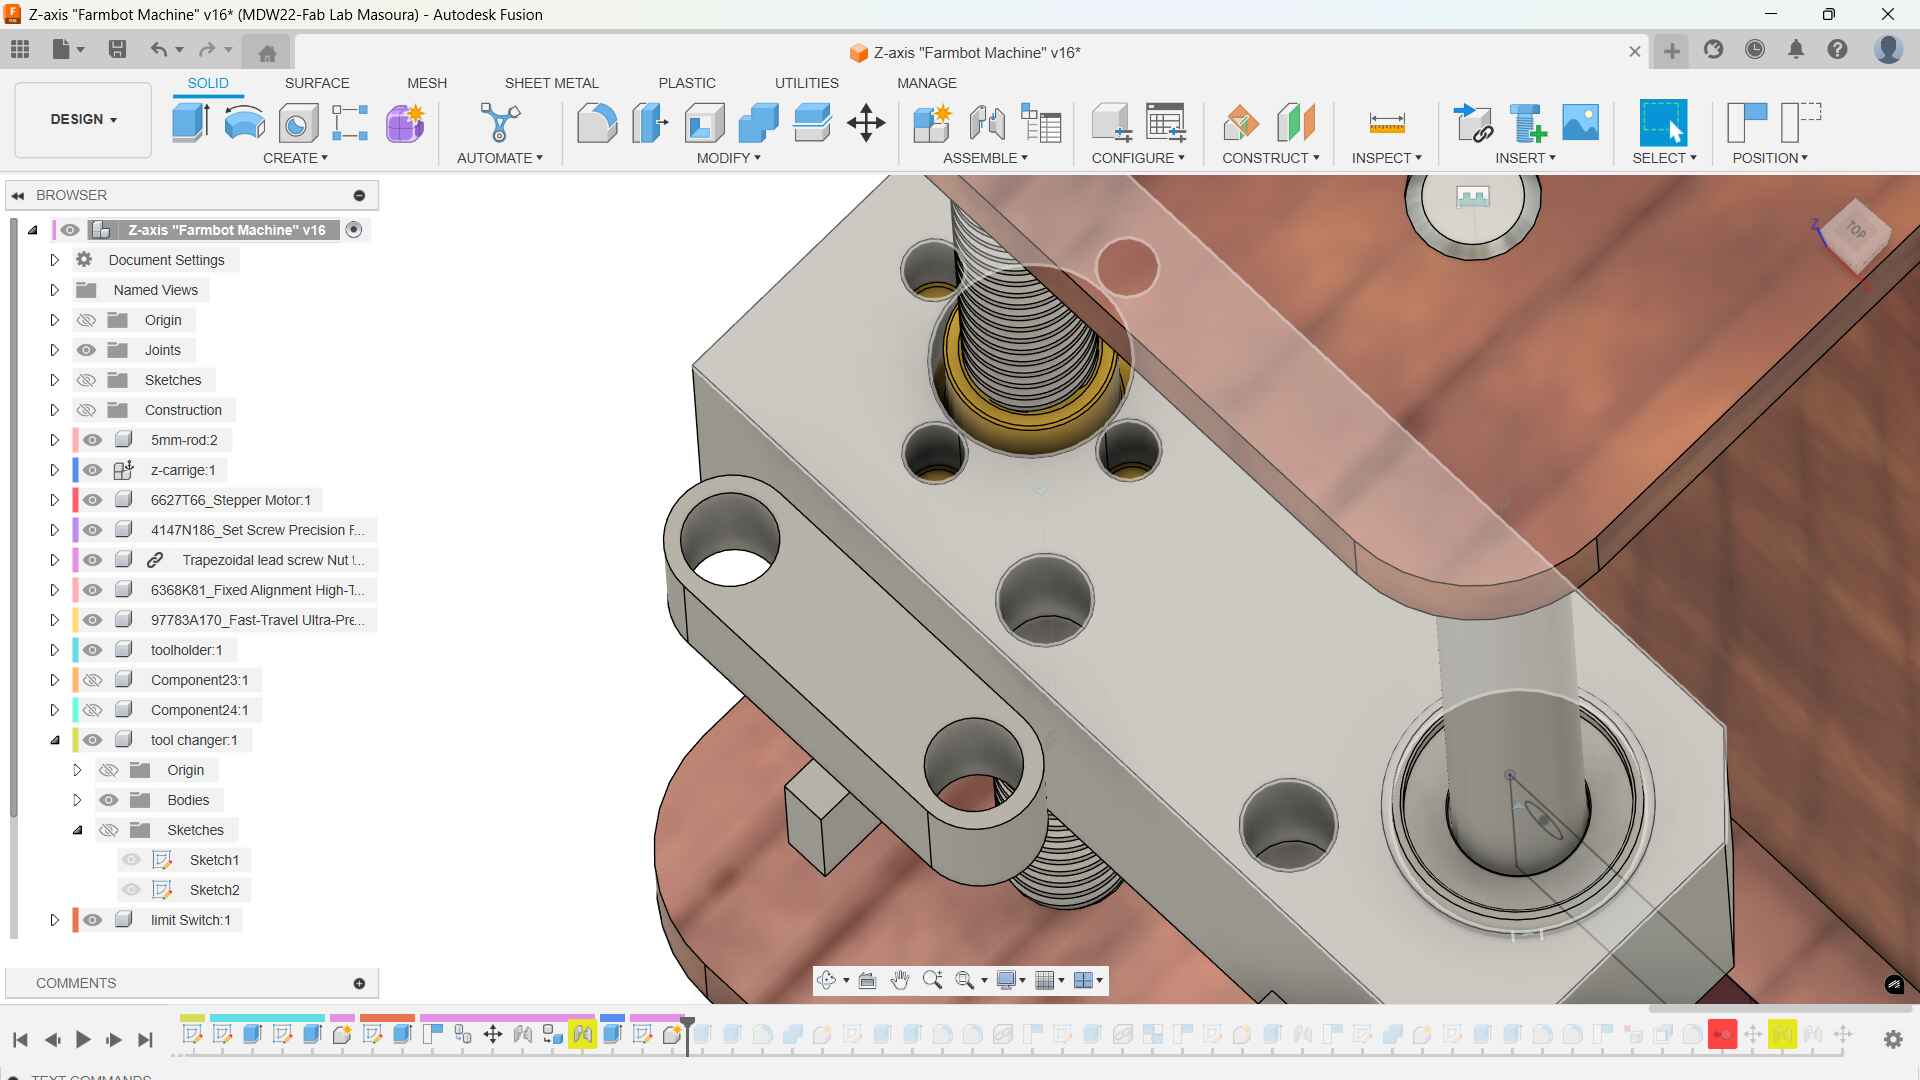Activate the root component radio button
The image size is (1920, 1080).
pyautogui.click(x=354, y=230)
